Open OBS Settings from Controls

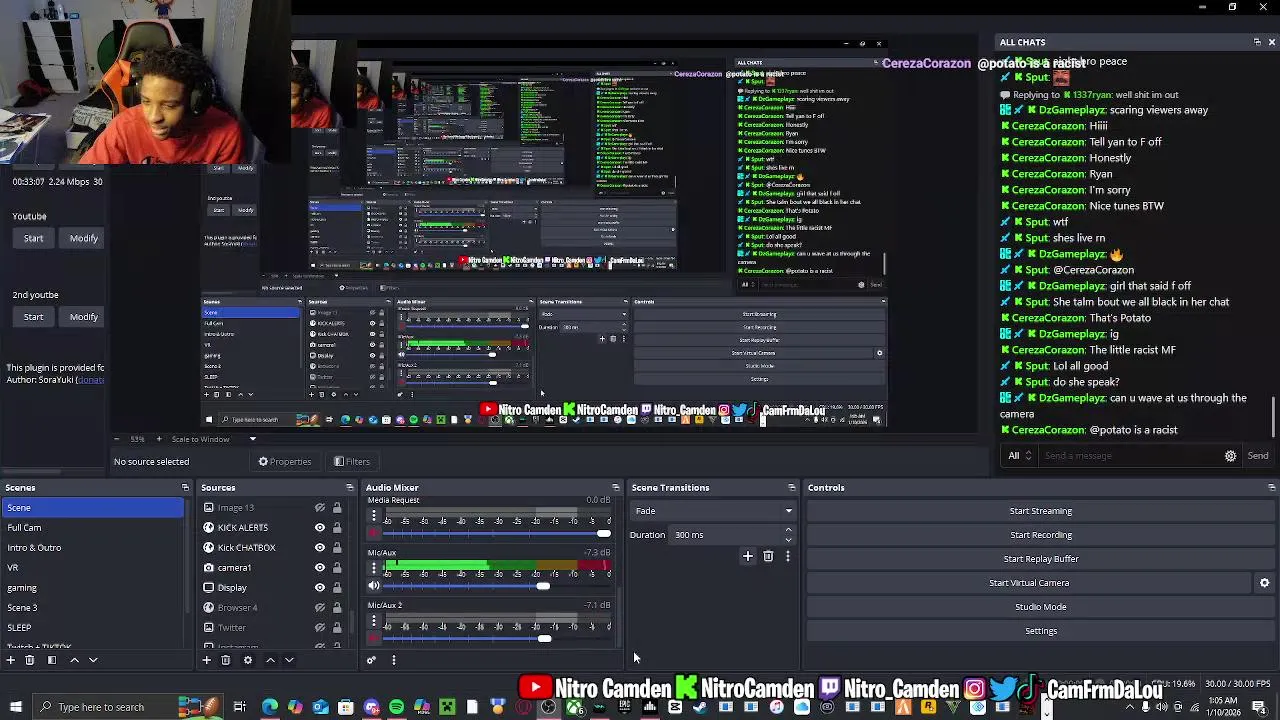[1040, 631]
